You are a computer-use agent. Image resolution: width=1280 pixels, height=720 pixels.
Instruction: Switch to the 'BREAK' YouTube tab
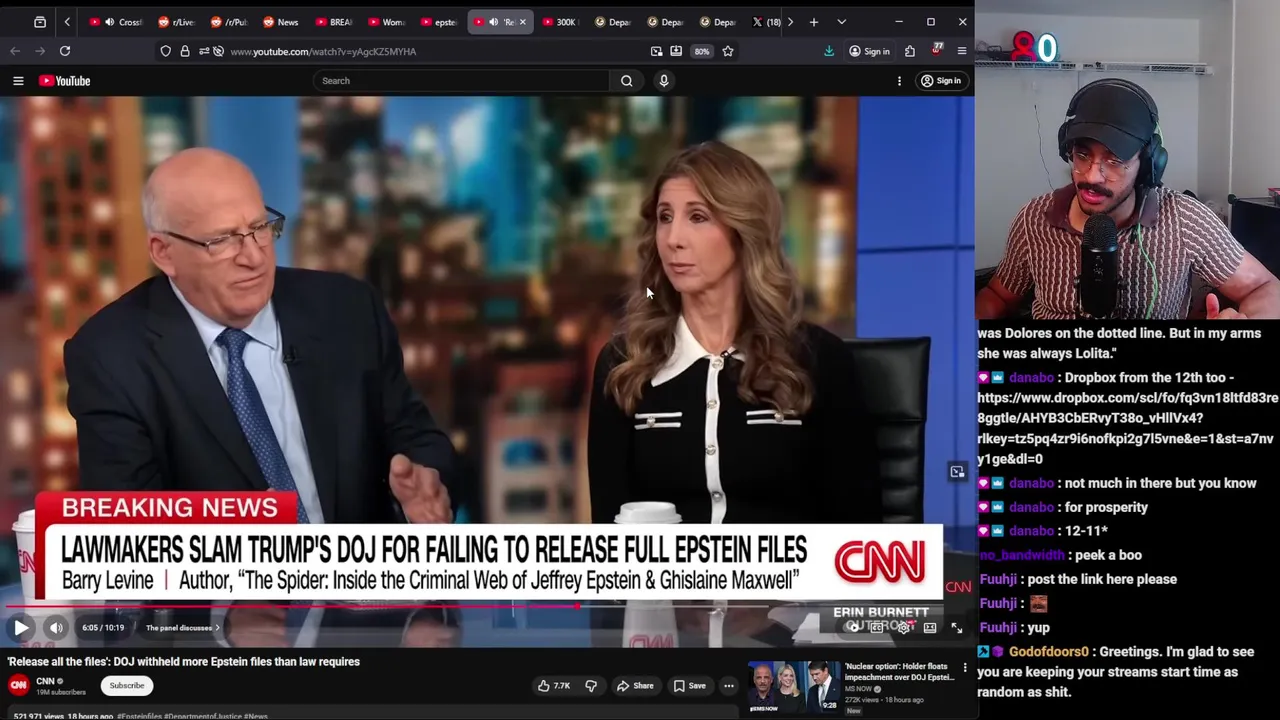[x=334, y=22]
